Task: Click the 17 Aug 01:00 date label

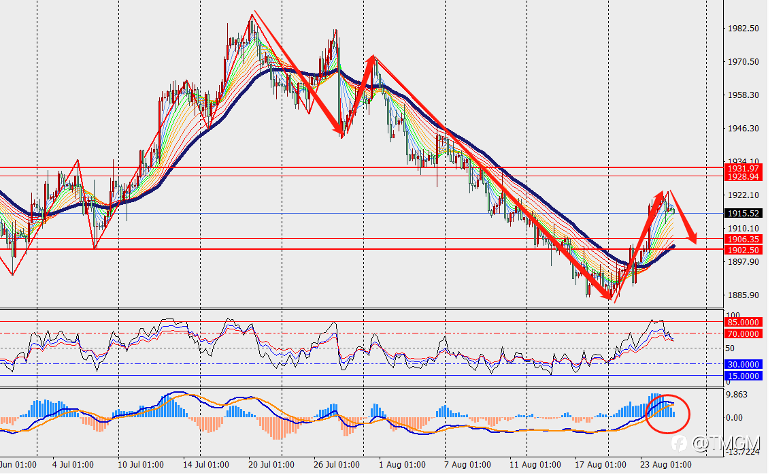Action: [x=601, y=465]
